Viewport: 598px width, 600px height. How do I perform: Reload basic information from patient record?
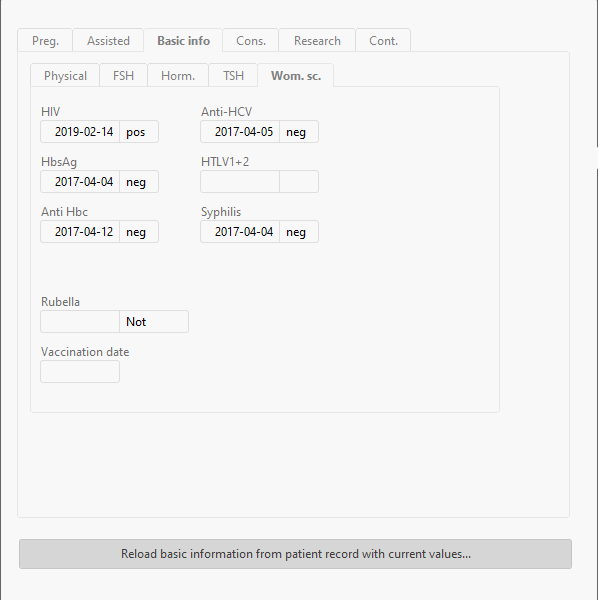[295, 554]
